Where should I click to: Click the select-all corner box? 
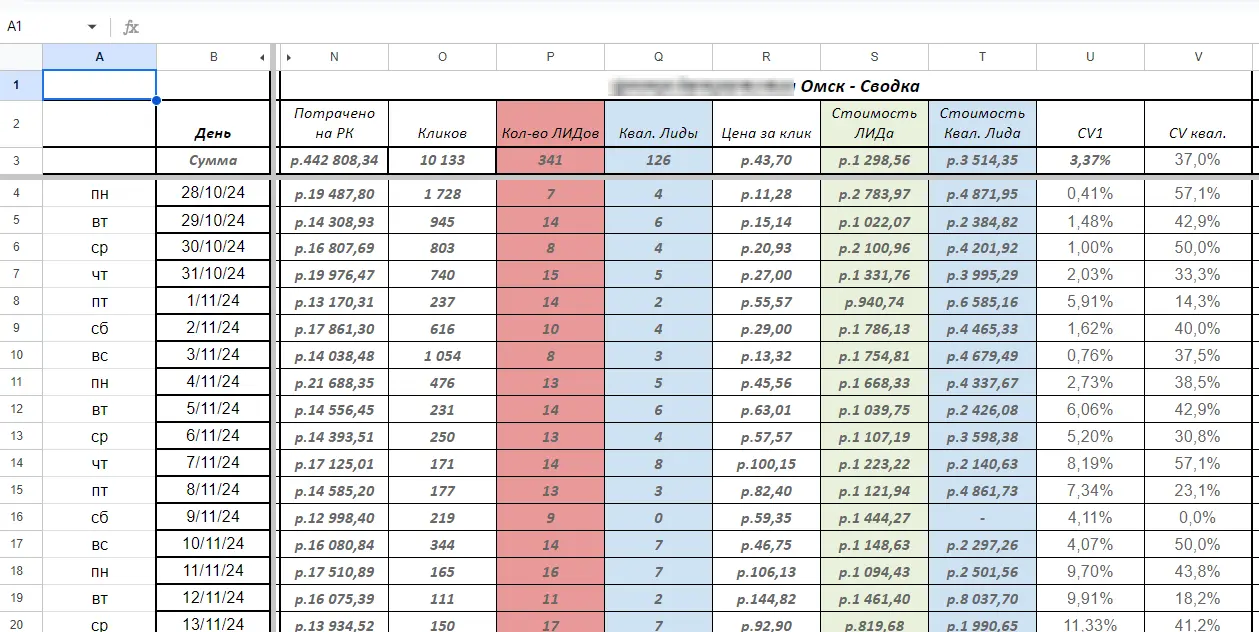click(x=21, y=57)
